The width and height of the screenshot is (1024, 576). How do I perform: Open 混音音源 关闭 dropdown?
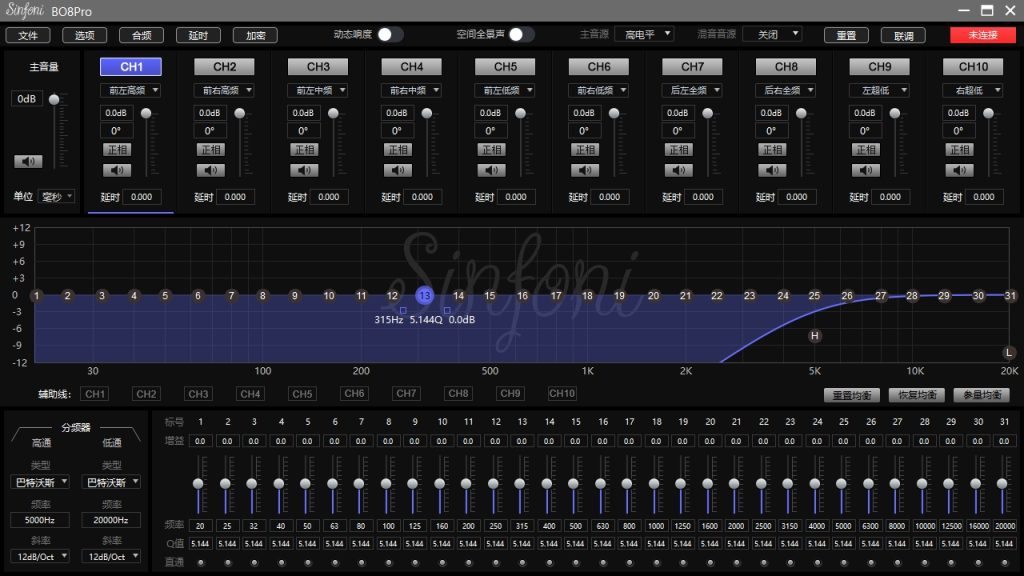click(773, 34)
